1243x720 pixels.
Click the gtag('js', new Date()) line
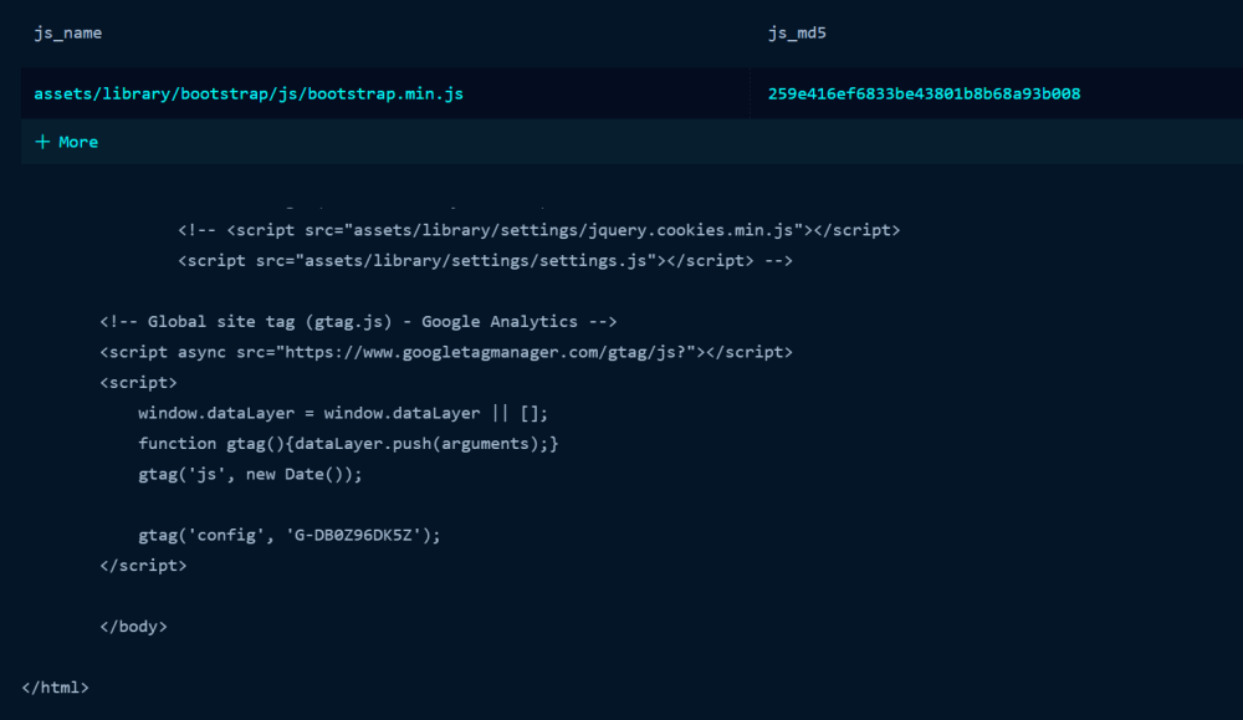tap(251, 474)
